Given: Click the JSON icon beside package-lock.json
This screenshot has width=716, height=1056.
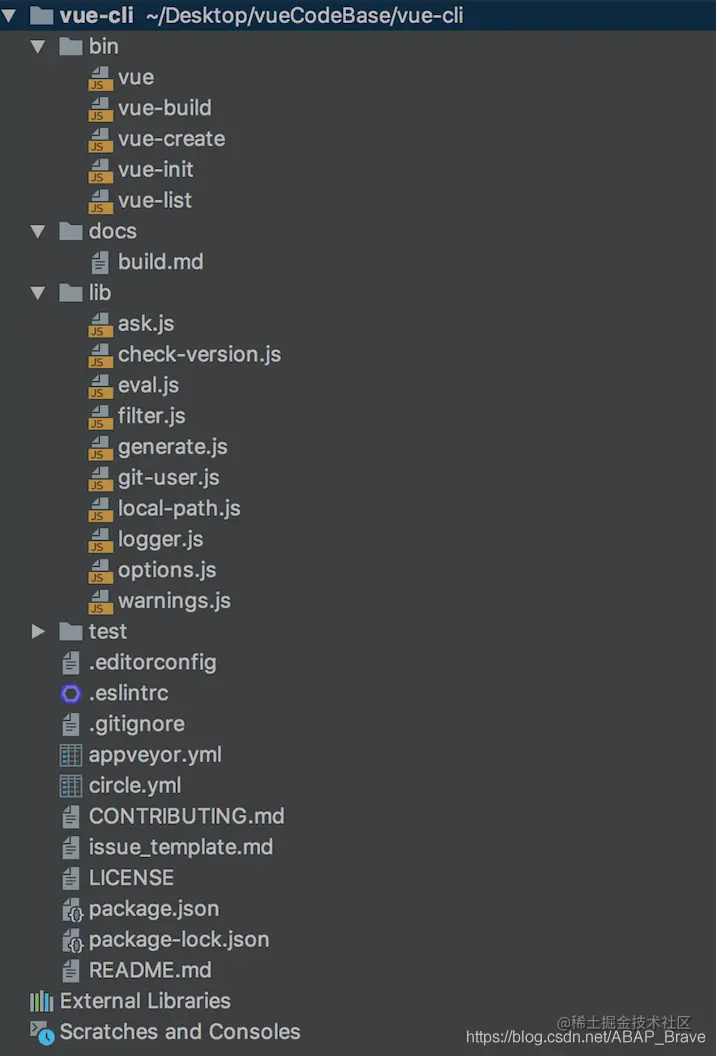Looking at the screenshot, I should 72,941.
